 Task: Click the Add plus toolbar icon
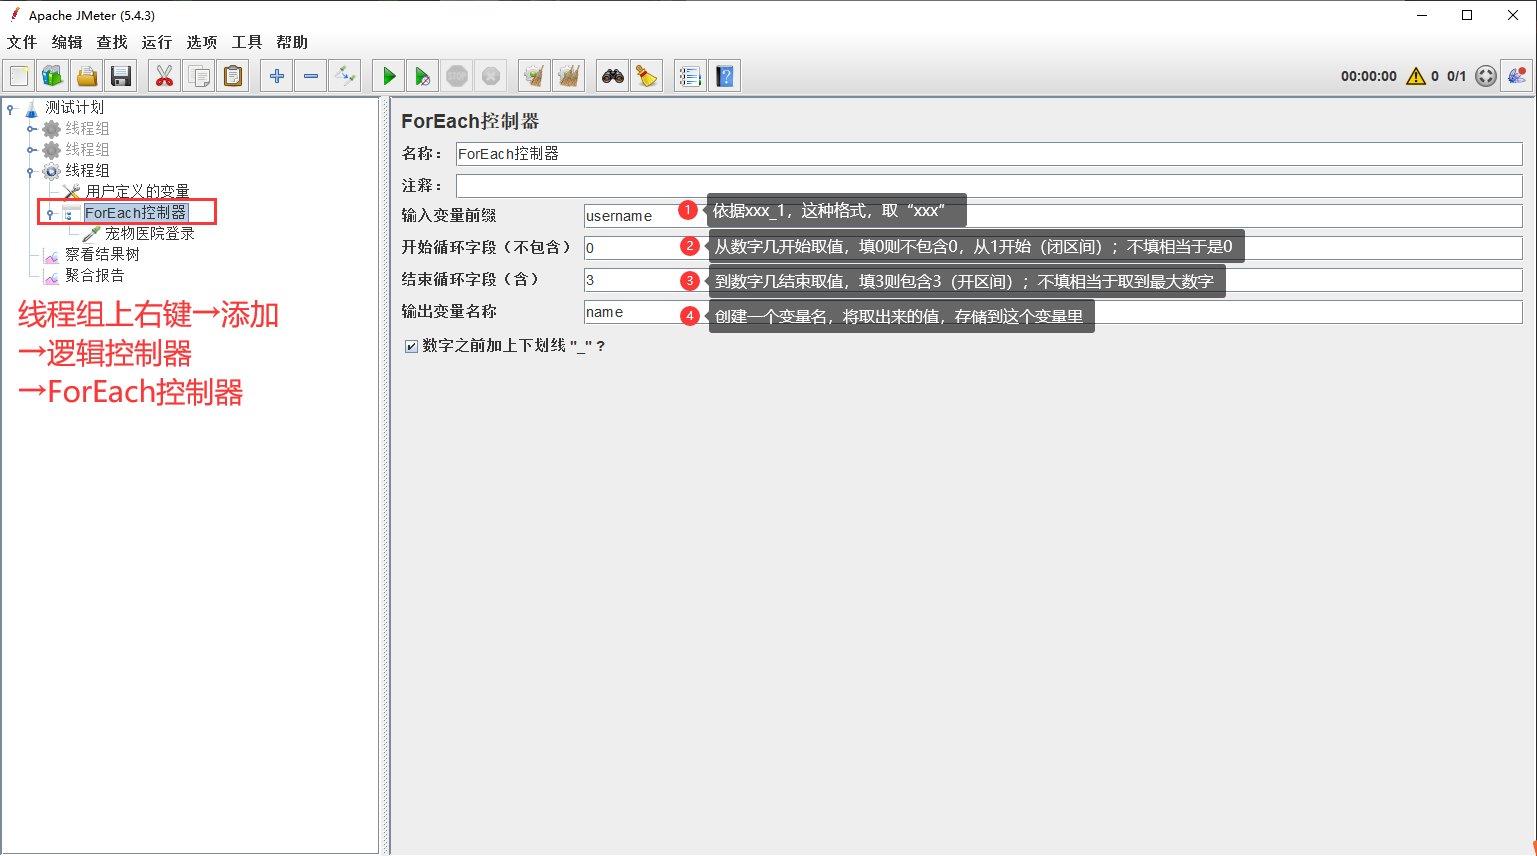click(x=277, y=76)
